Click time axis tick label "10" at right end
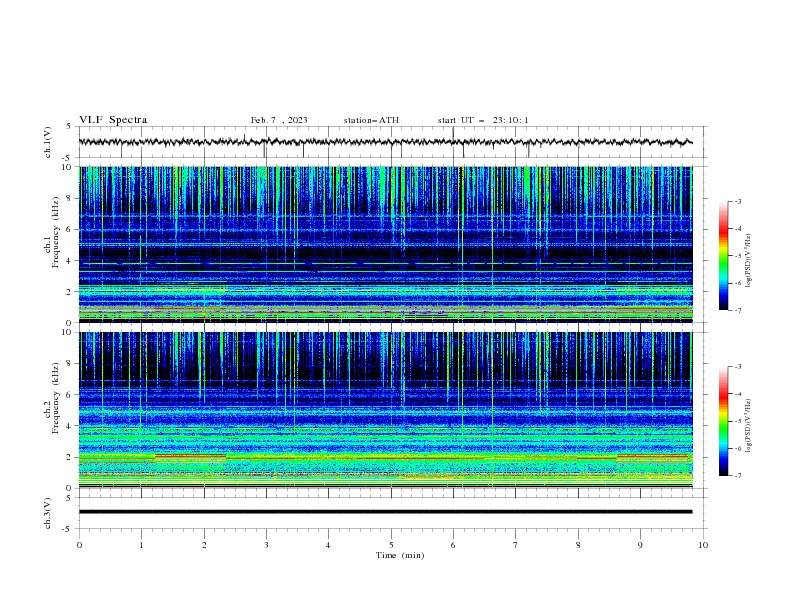This screenshot has width=792, height=612. pos(703,545)
